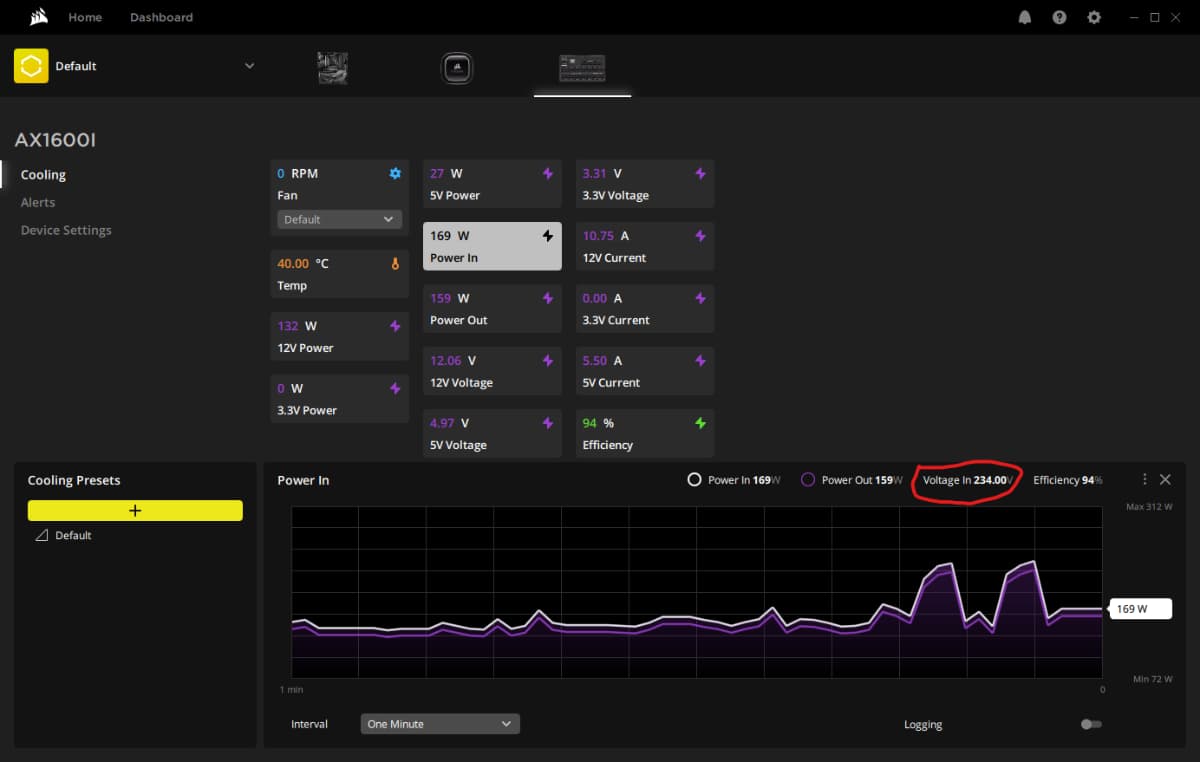
Task: Select the 12V Voltage sensor tile
Action: click(x=492, y=371)
